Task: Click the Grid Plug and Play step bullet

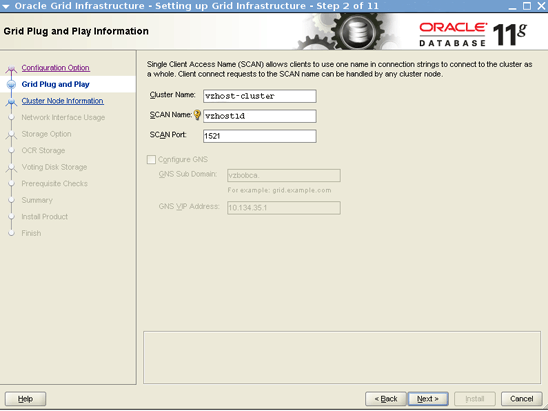Action: click(x=11, y=84)
